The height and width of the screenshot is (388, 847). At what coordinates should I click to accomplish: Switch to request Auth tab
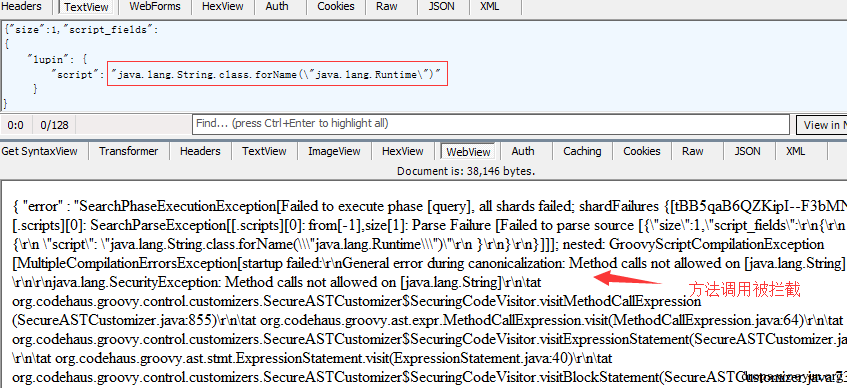coord(277,6)
